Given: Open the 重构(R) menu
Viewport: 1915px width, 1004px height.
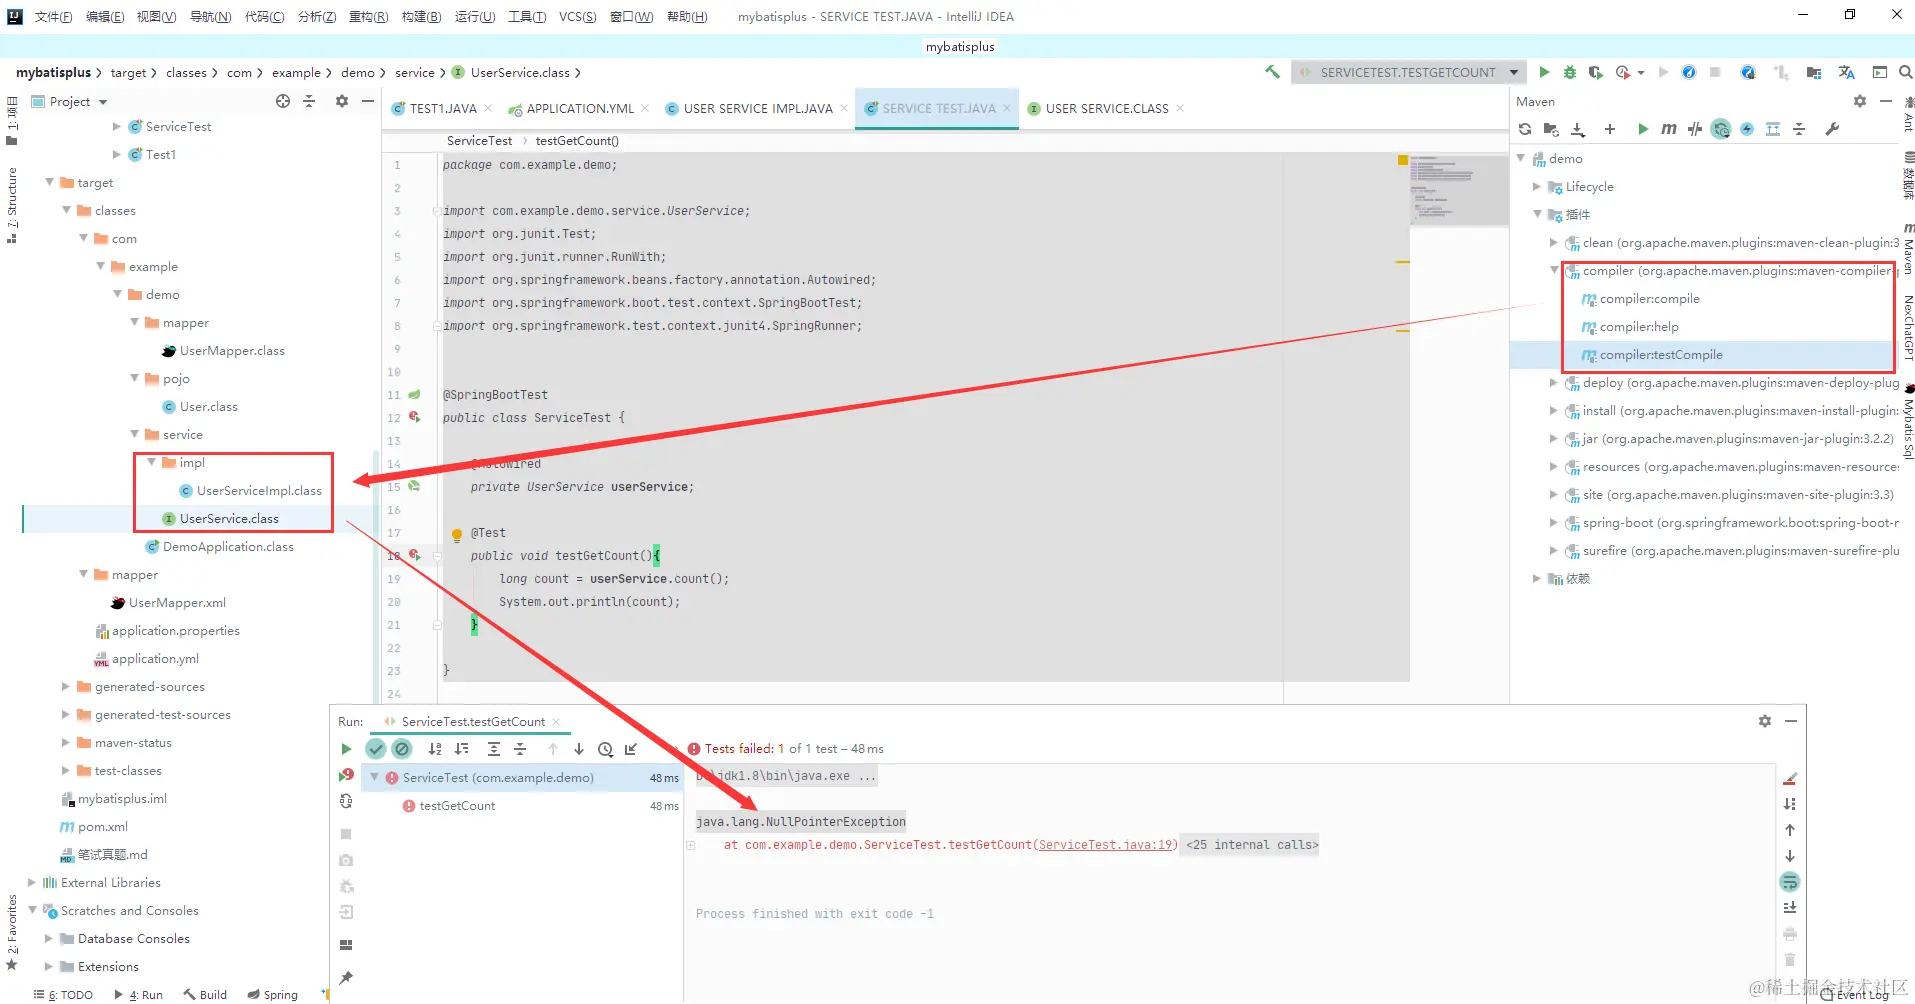Looking at the screenshot, I should pyautogui.click(x=368, y=16).
